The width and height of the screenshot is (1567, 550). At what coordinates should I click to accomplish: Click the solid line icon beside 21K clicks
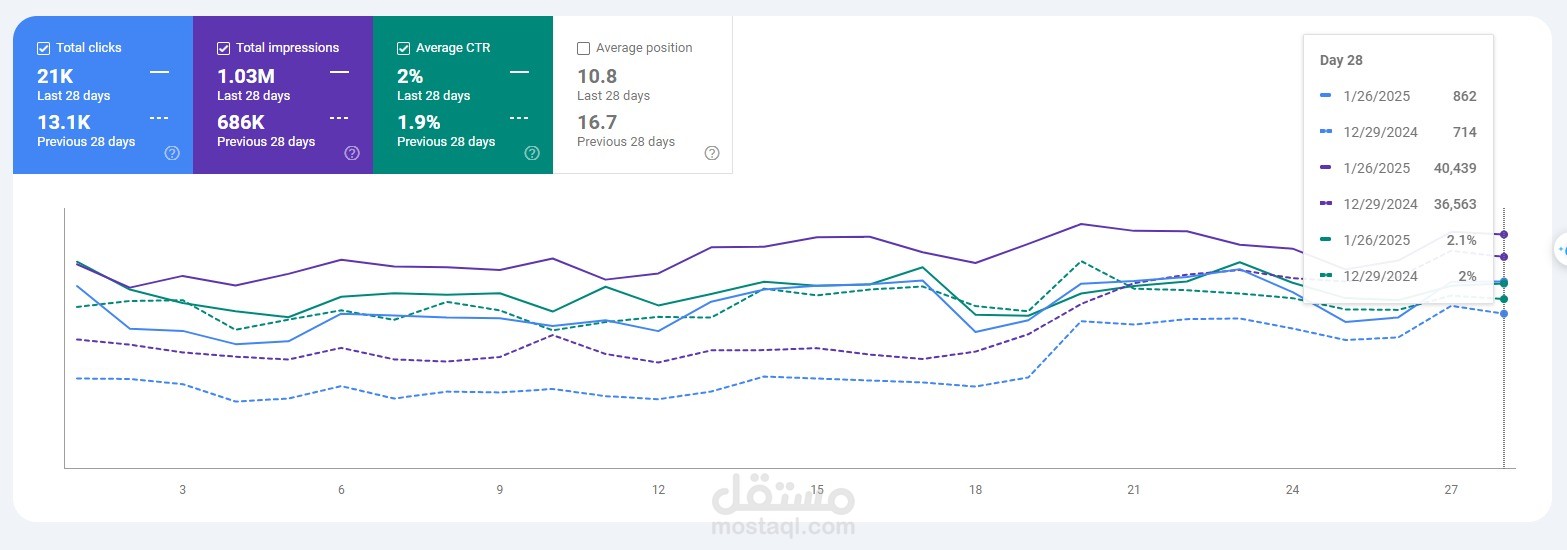pyautogui.click(x=159, y=72)
